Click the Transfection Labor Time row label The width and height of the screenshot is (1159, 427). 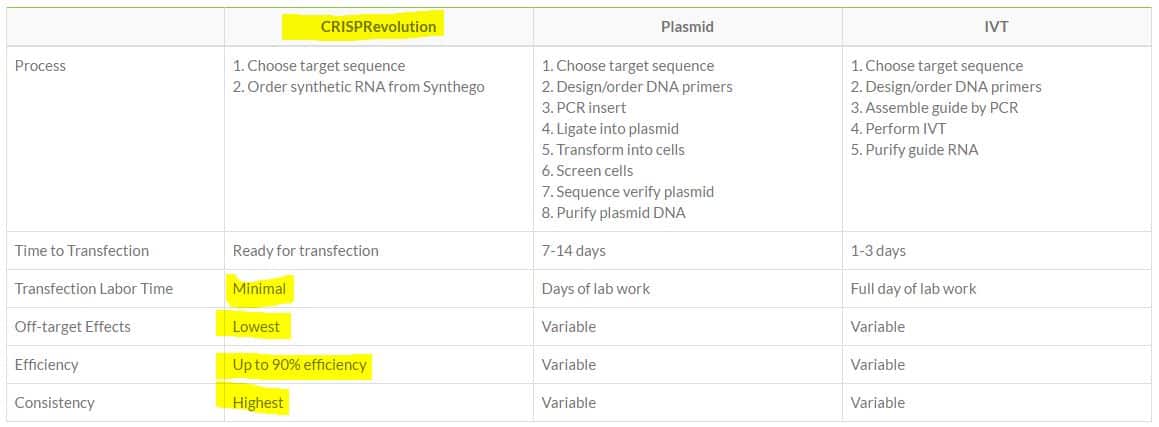[93, 289]
